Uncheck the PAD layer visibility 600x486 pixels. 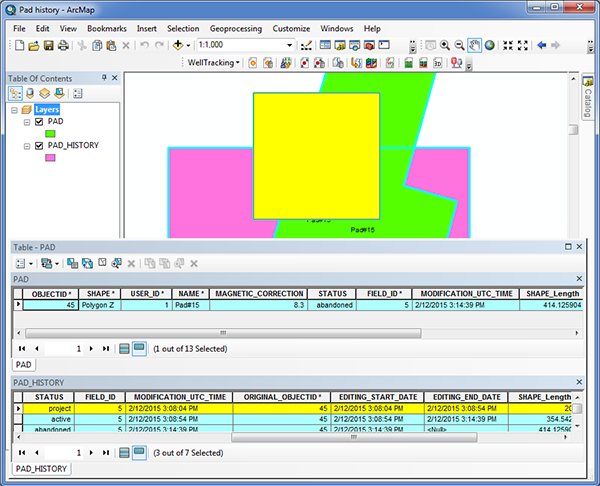tap(39, 122)
